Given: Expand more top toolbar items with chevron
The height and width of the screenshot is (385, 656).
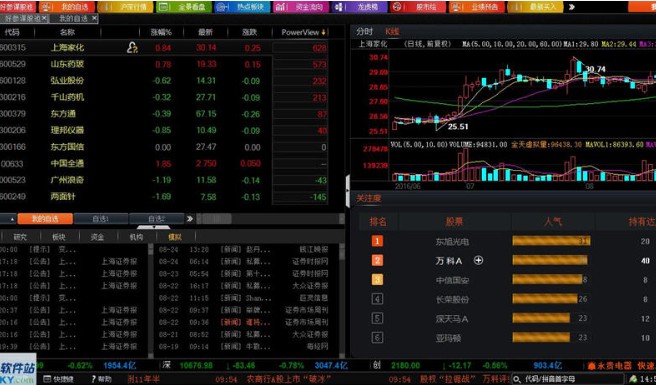Looking at the screenshot, I should click(571, 7).
